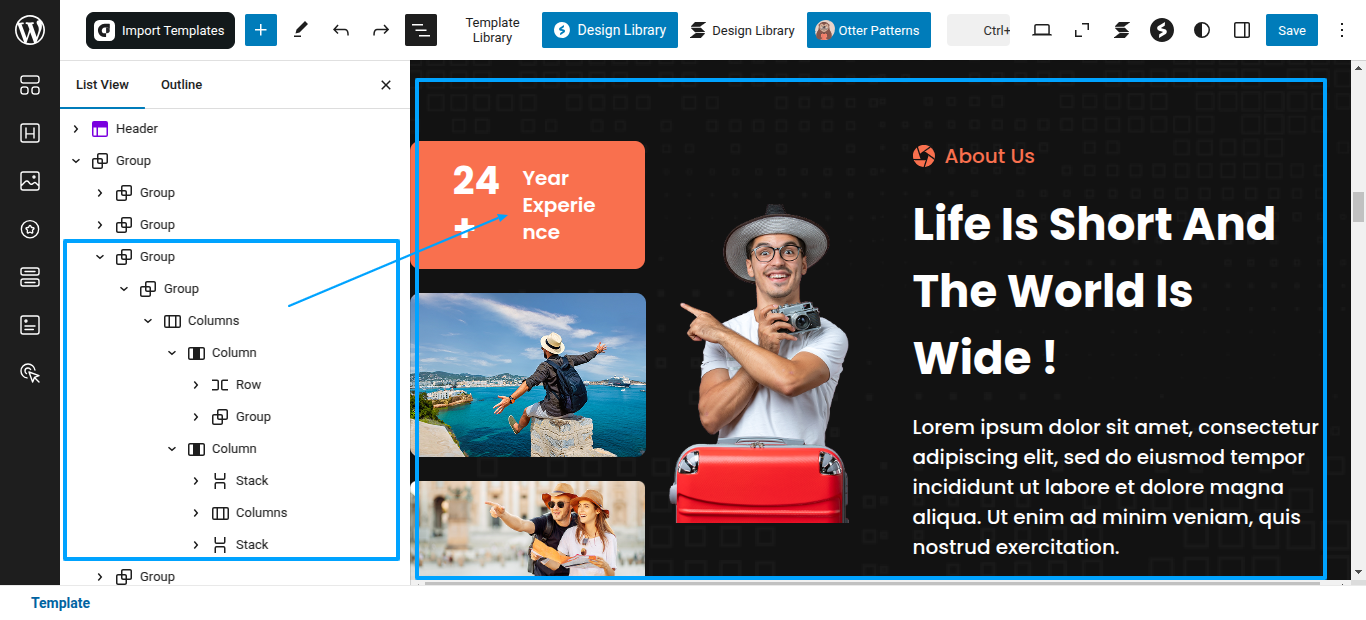The height and width of the screenshot is (620, 1366).
Task: Redo the last change
Action: [x=381, y=30]
